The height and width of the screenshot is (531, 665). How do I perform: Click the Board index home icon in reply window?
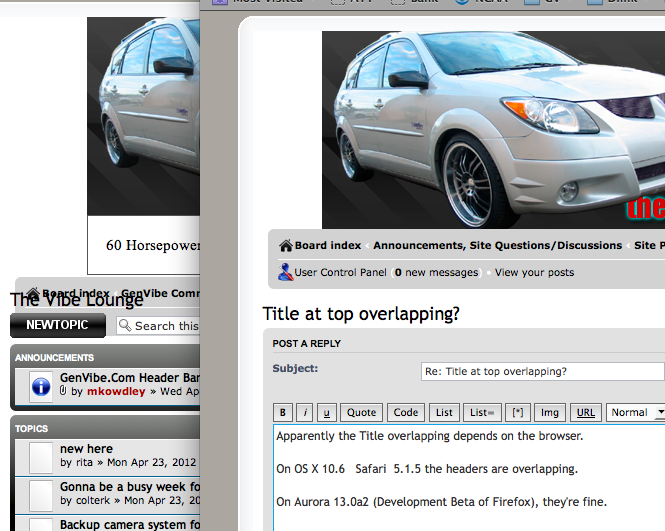pos(286,246)
